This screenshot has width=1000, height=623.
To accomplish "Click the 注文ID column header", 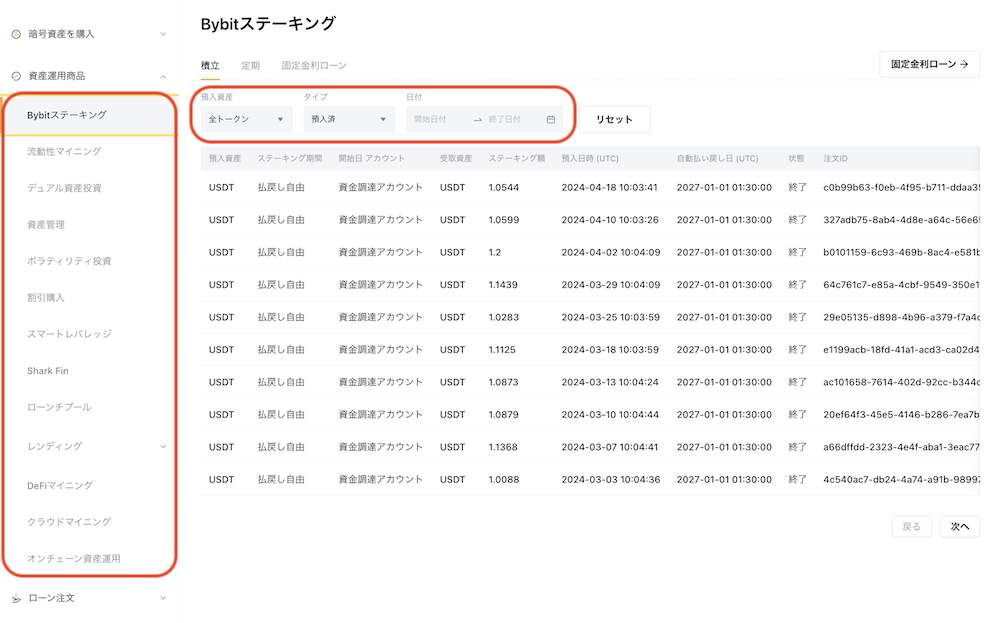I will pyautogui.click(x=835, y=158).
